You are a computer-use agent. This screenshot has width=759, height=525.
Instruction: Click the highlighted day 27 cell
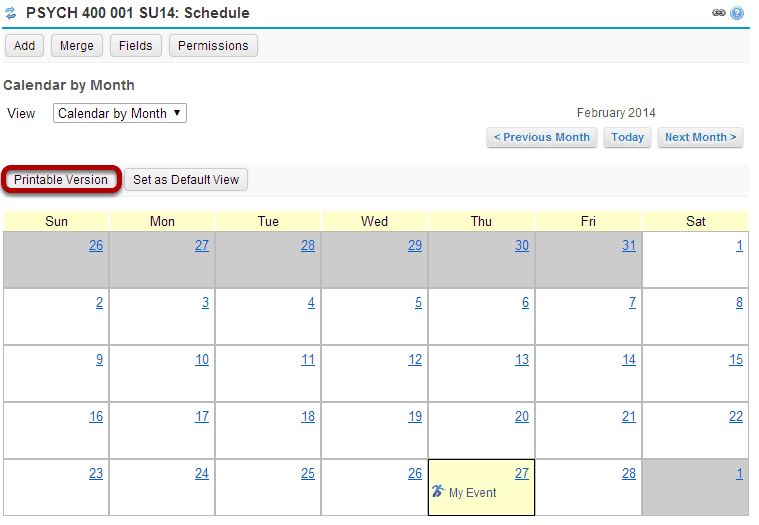tap(482, 487)
